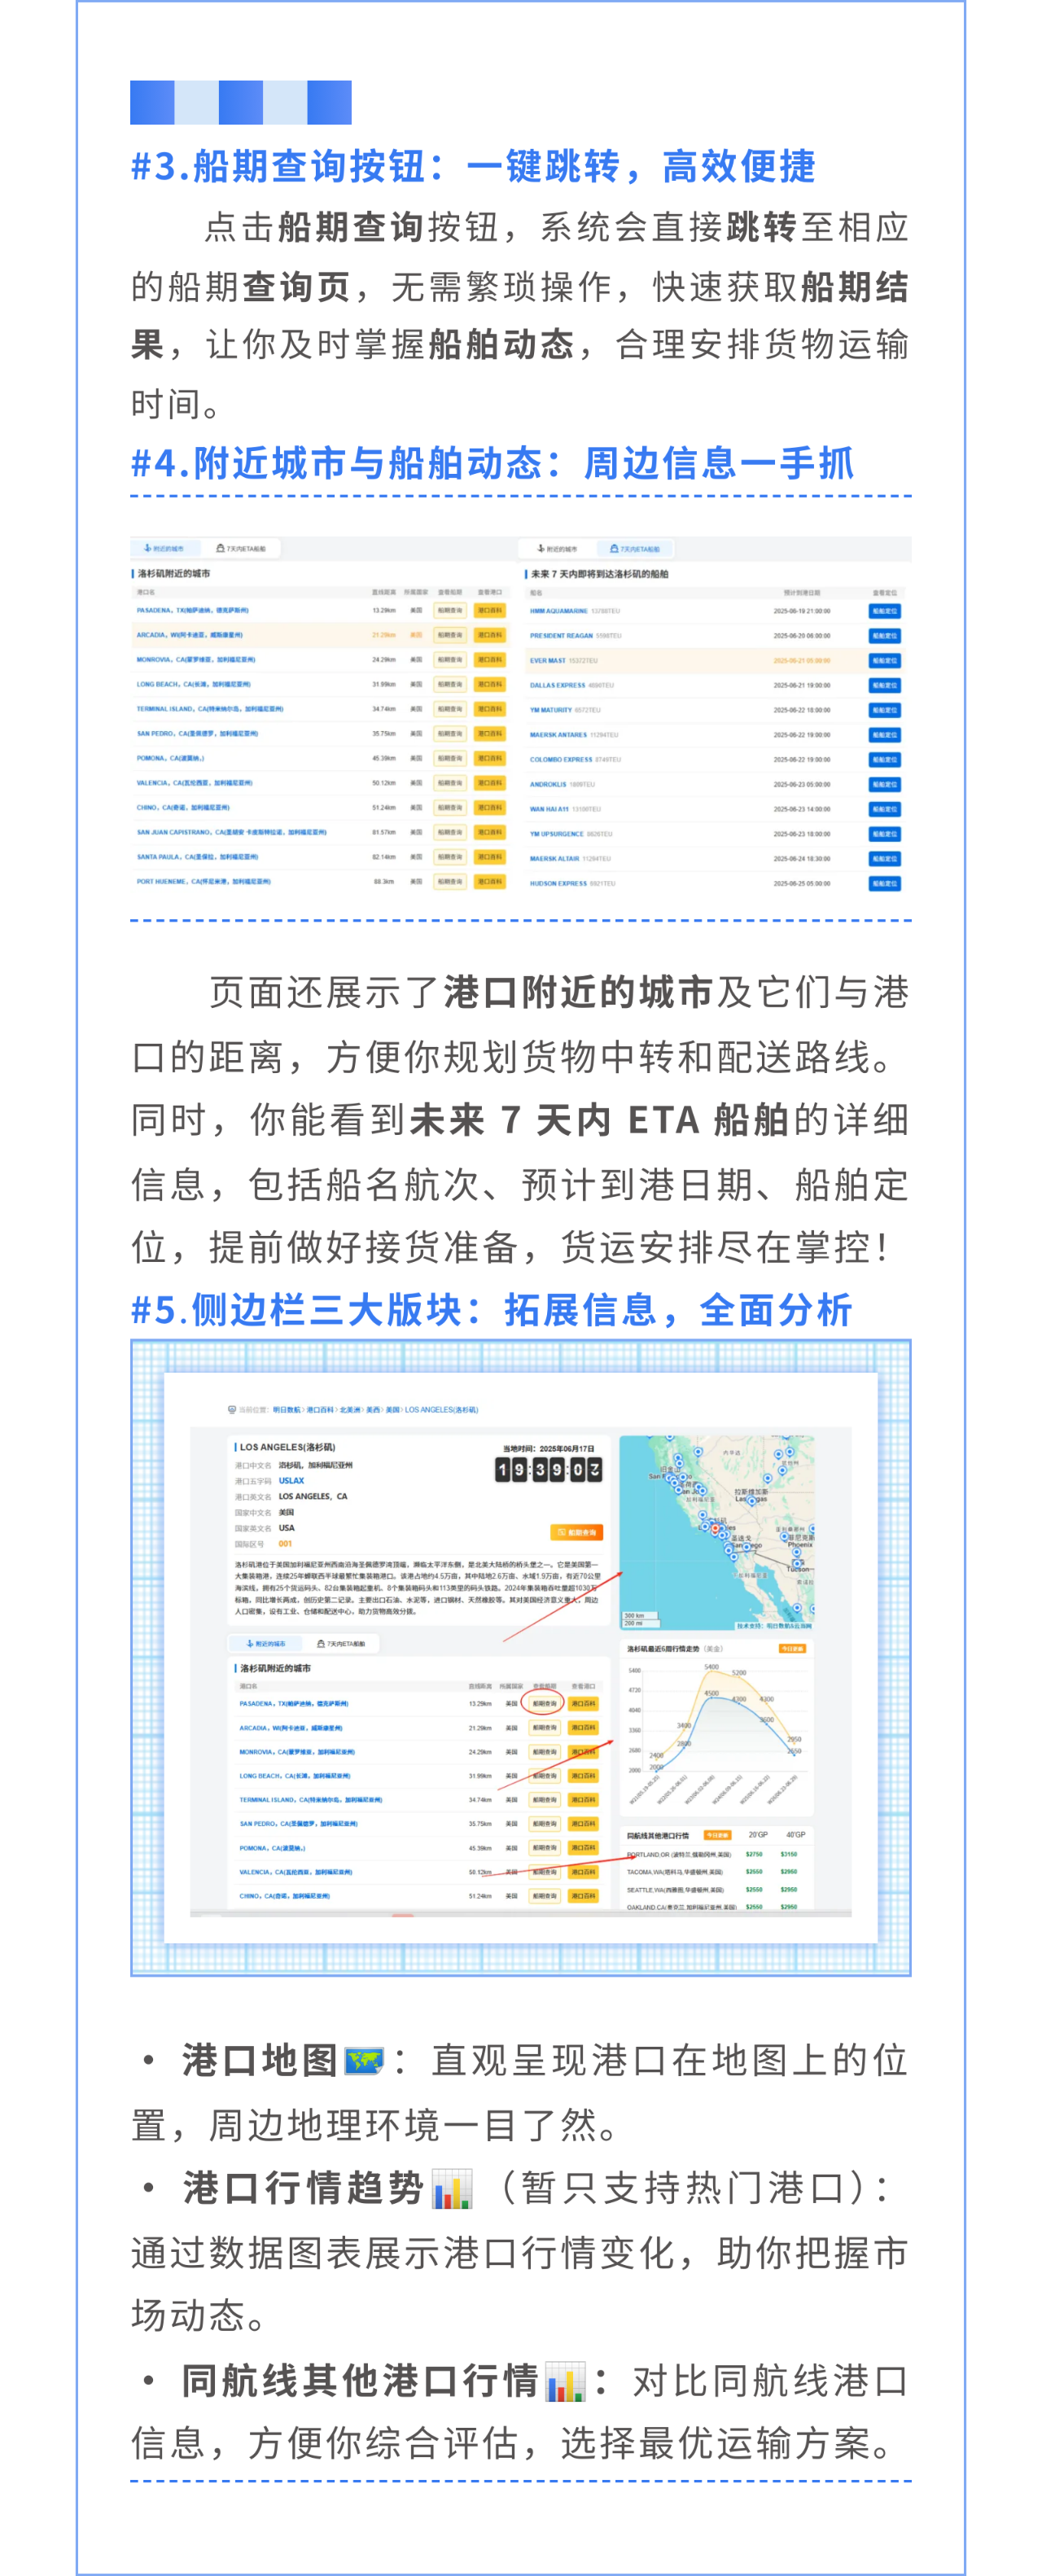
Task: Open the COLOMBO EXPRESS ship name
Action: click(561, 759)
